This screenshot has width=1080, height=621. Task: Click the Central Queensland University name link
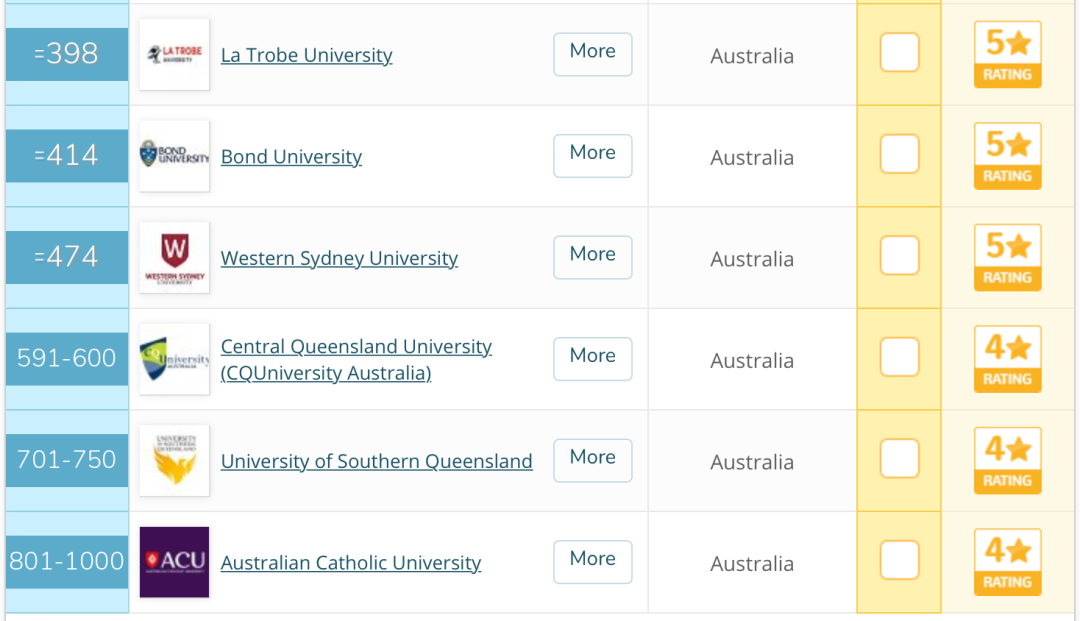click(356, 359)
